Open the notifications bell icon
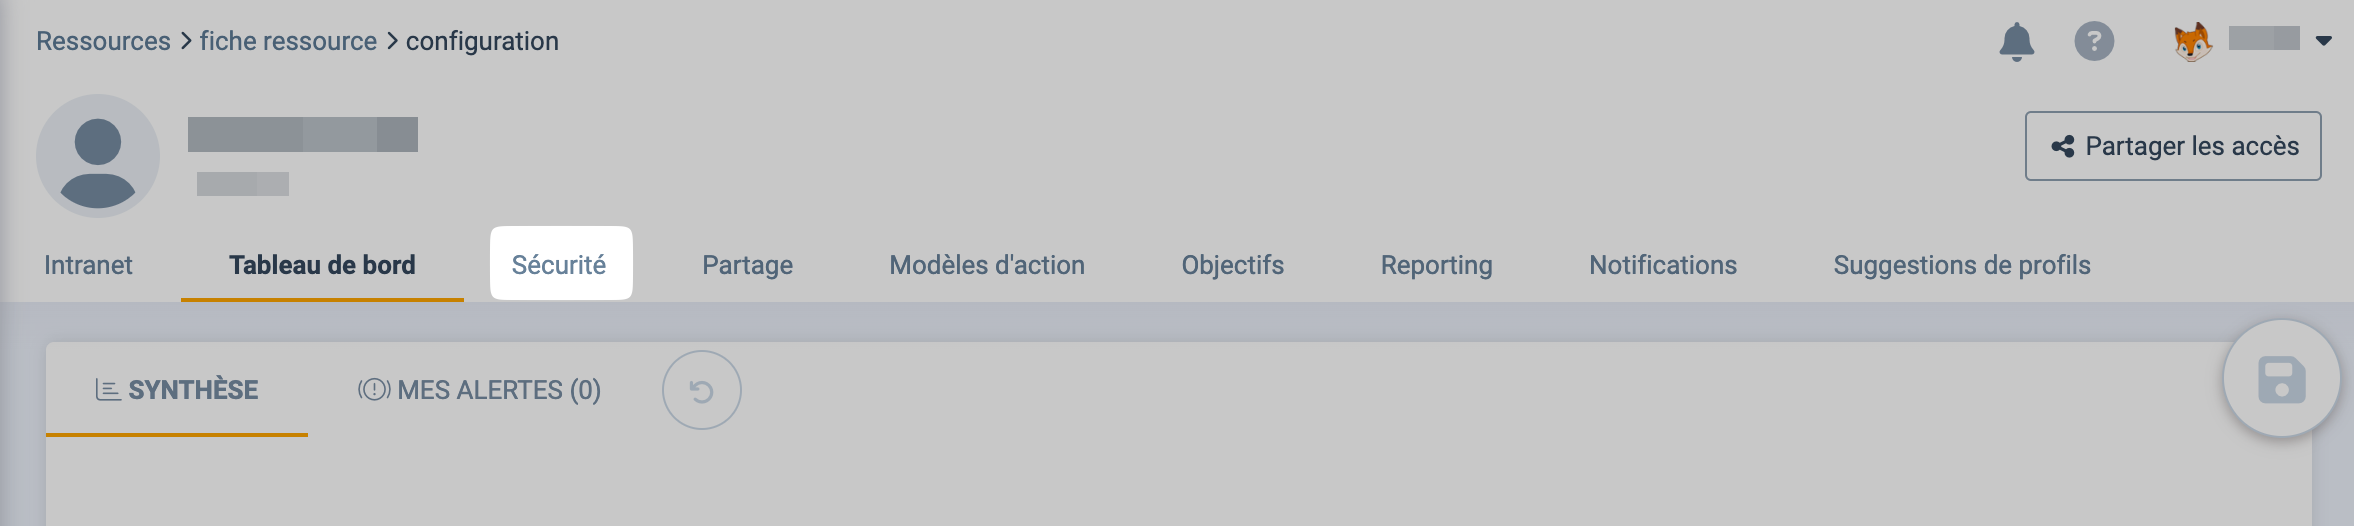Screen dimensions: 2354x526 coord(2016,42)
